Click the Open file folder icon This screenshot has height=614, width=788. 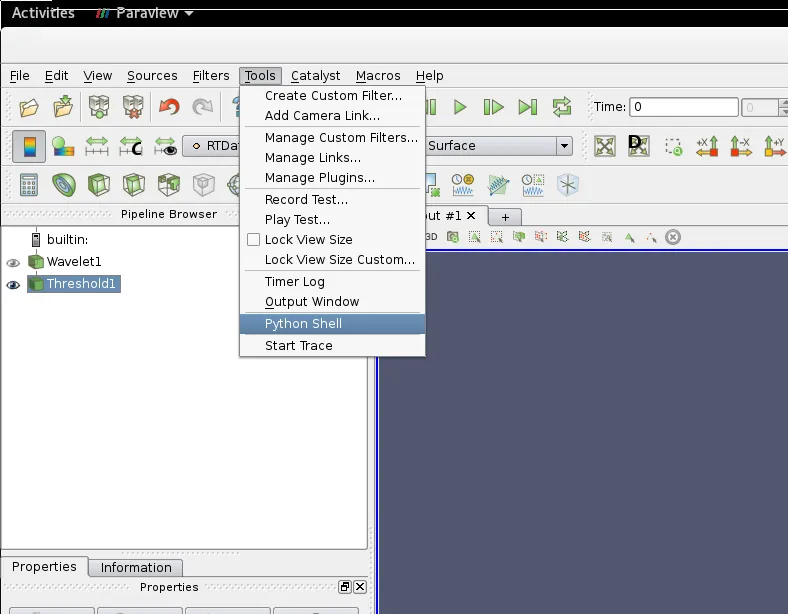[x=29, y=107]
